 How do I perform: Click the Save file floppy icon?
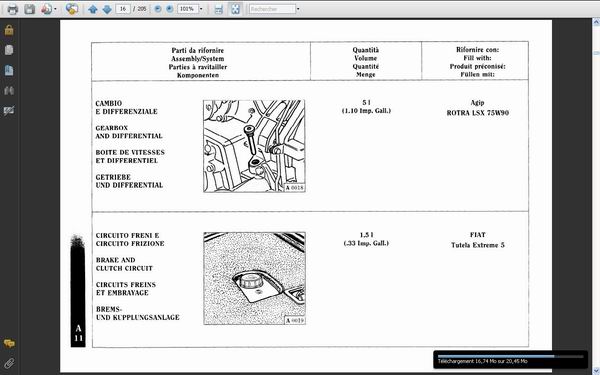[x=29, y=9]
